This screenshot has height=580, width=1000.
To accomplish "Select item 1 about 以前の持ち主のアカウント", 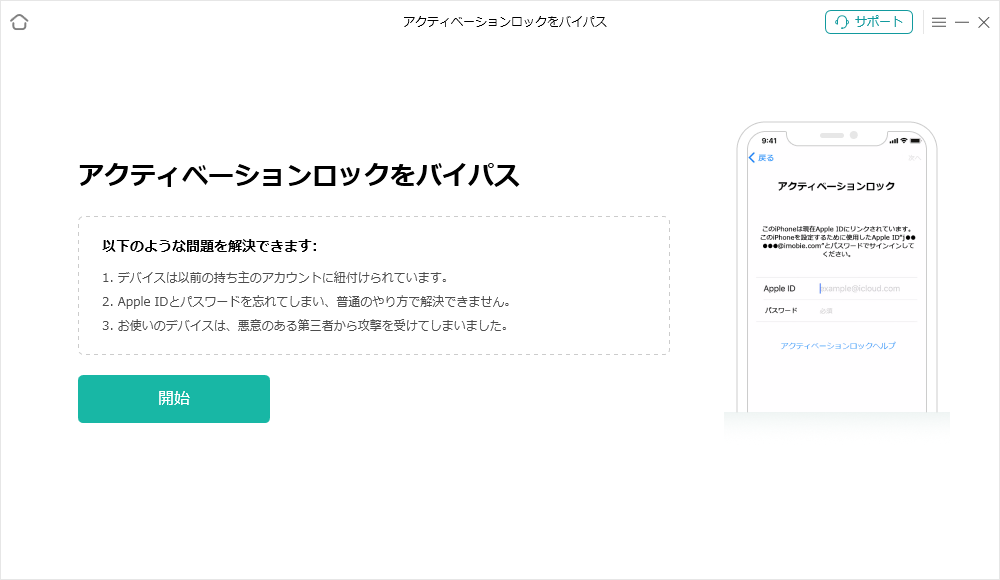I will (x=277, y=278).
